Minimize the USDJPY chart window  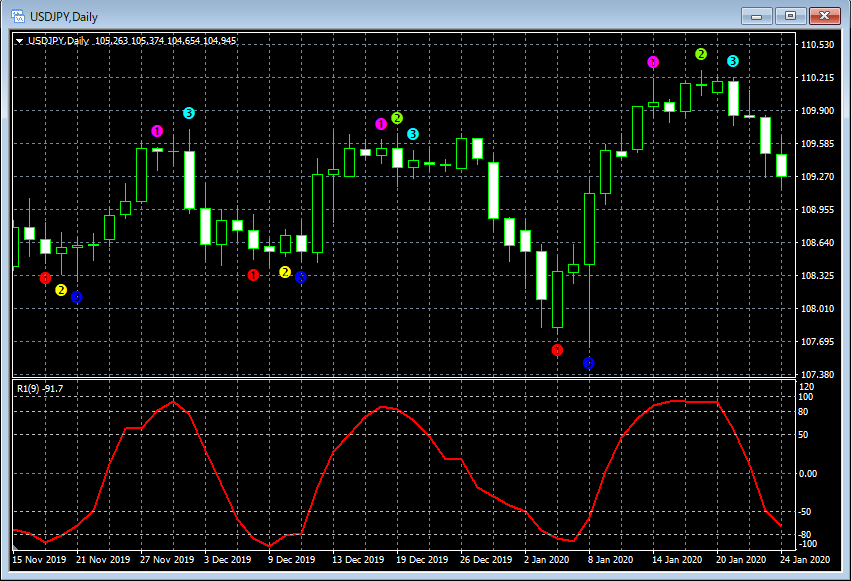[x=757, y=15]
